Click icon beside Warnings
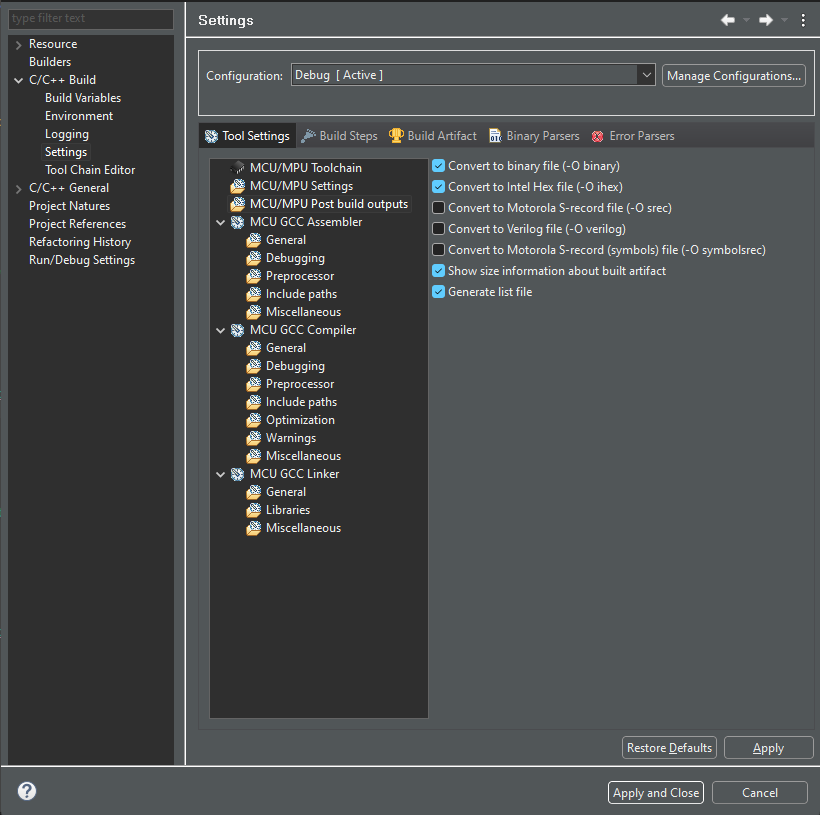Image resolution: width=820 pixels, height=815 pixels. click(254, 438)
